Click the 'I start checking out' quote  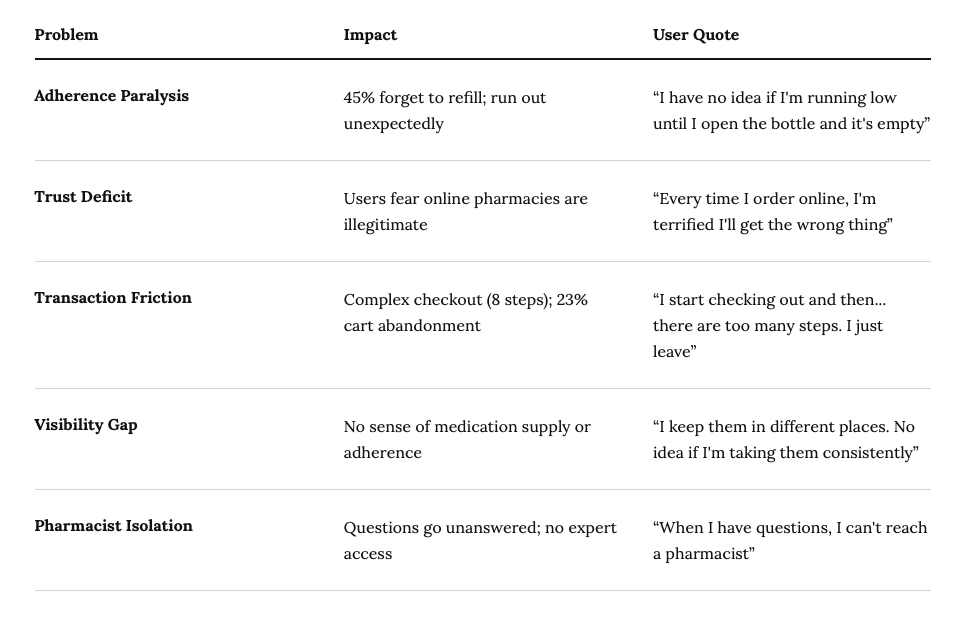769,325
